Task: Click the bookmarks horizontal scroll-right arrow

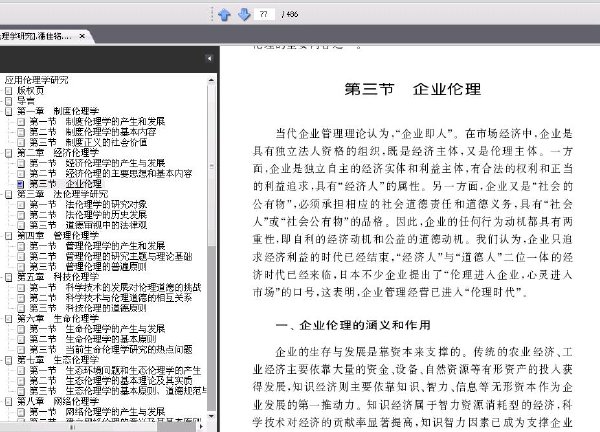Action: click(202, 426)
